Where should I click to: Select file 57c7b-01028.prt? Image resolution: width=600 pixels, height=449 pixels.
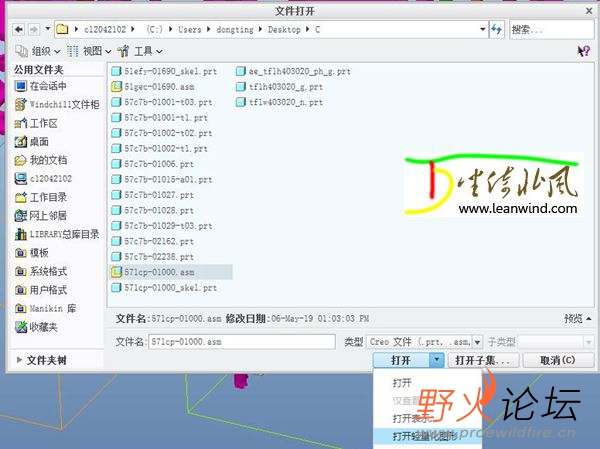click(x=152, y=210)
